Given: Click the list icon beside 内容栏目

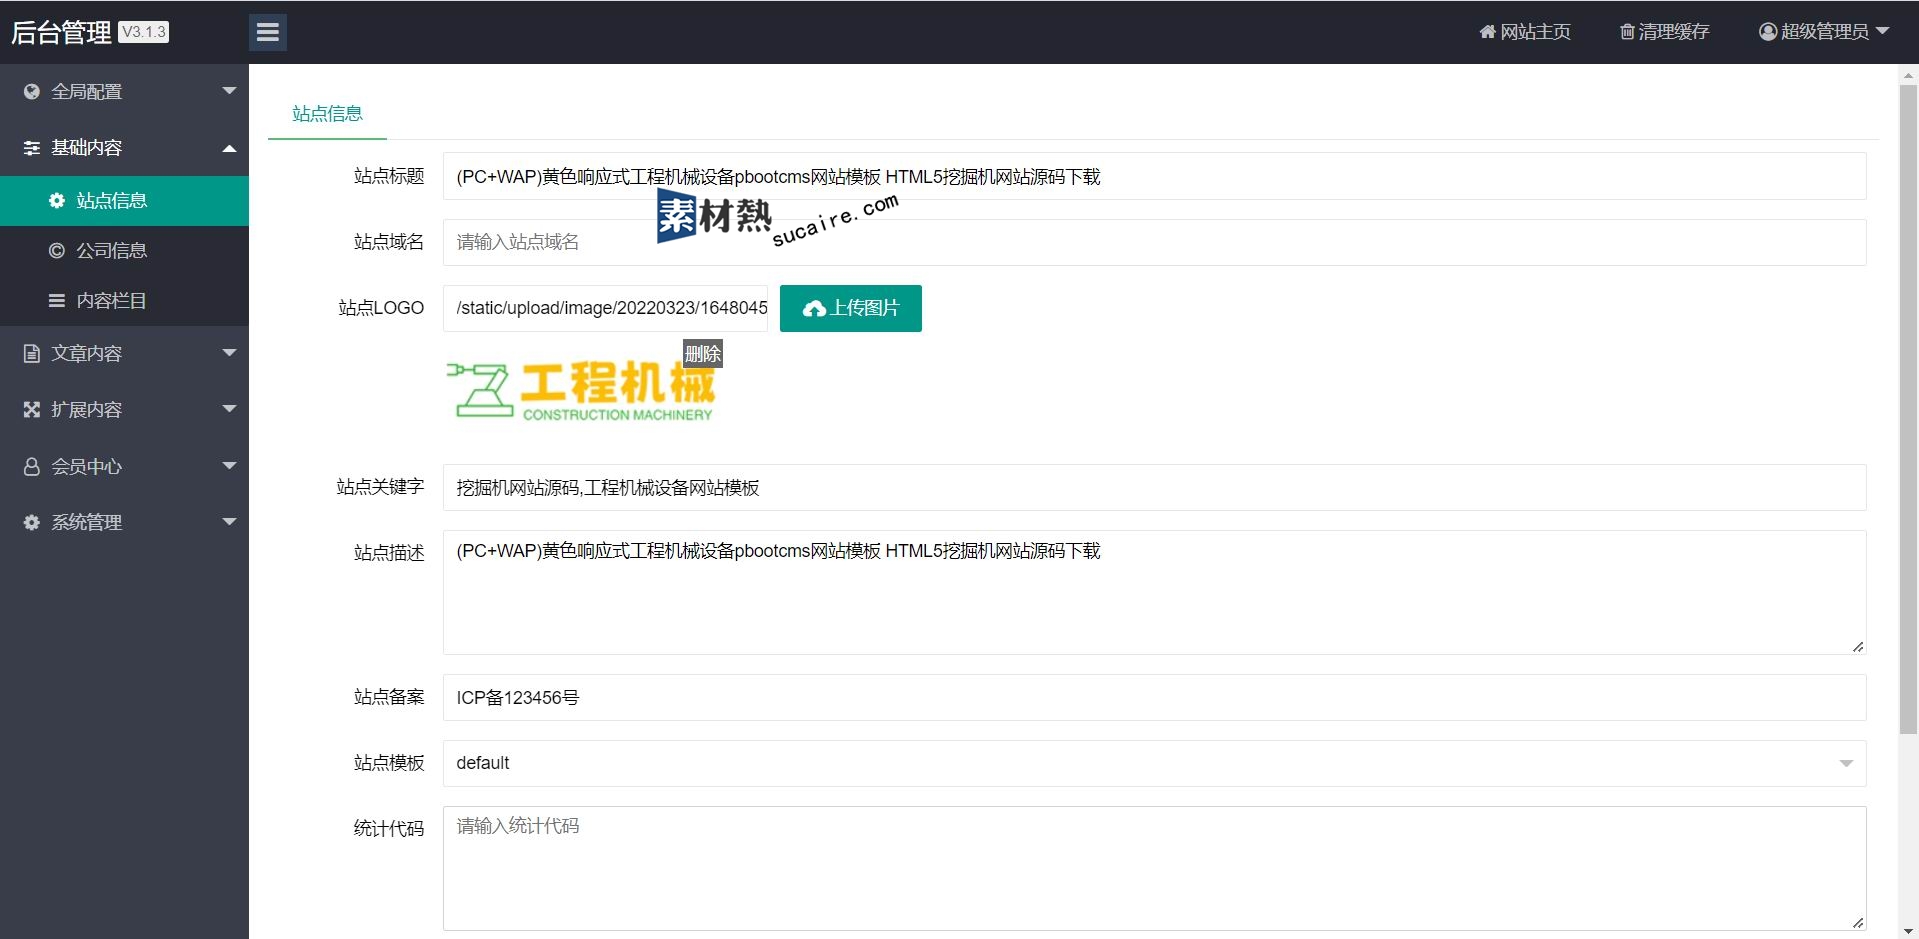Looking at the screenshot, I should pos(57,301).
